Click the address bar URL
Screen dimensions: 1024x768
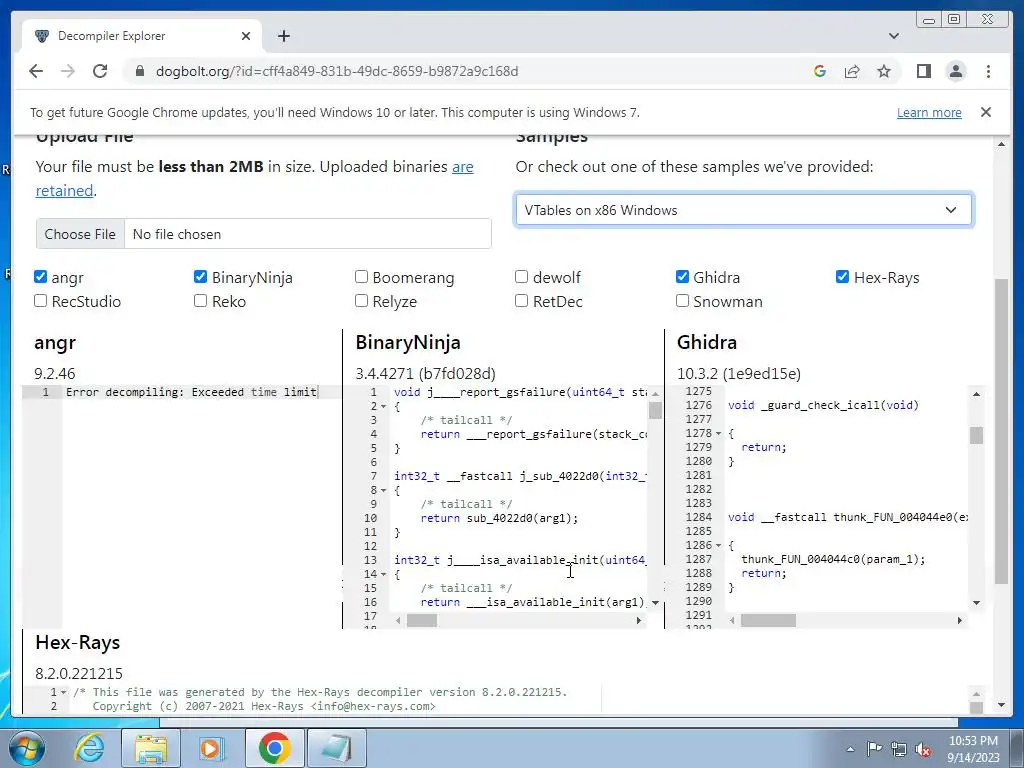337,71
